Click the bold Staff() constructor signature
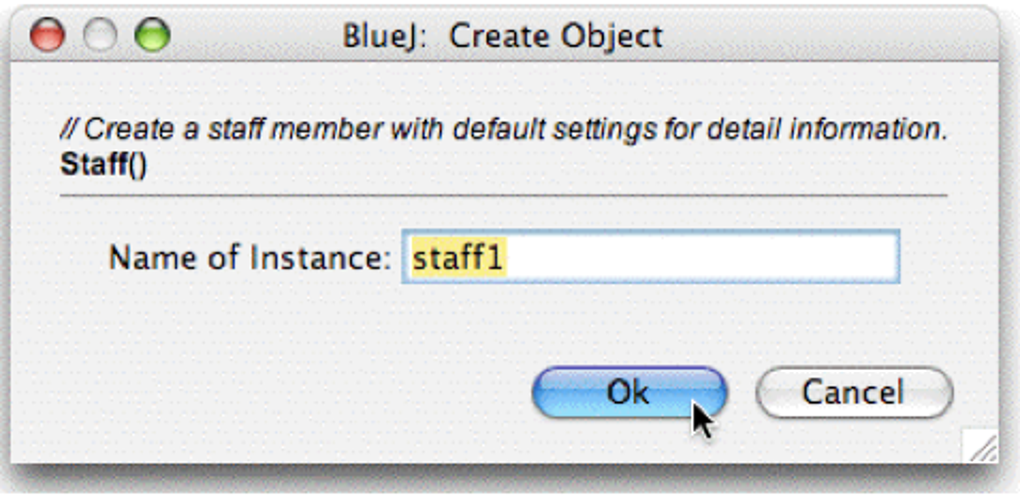1020x504 pixels. click(103, 165)
